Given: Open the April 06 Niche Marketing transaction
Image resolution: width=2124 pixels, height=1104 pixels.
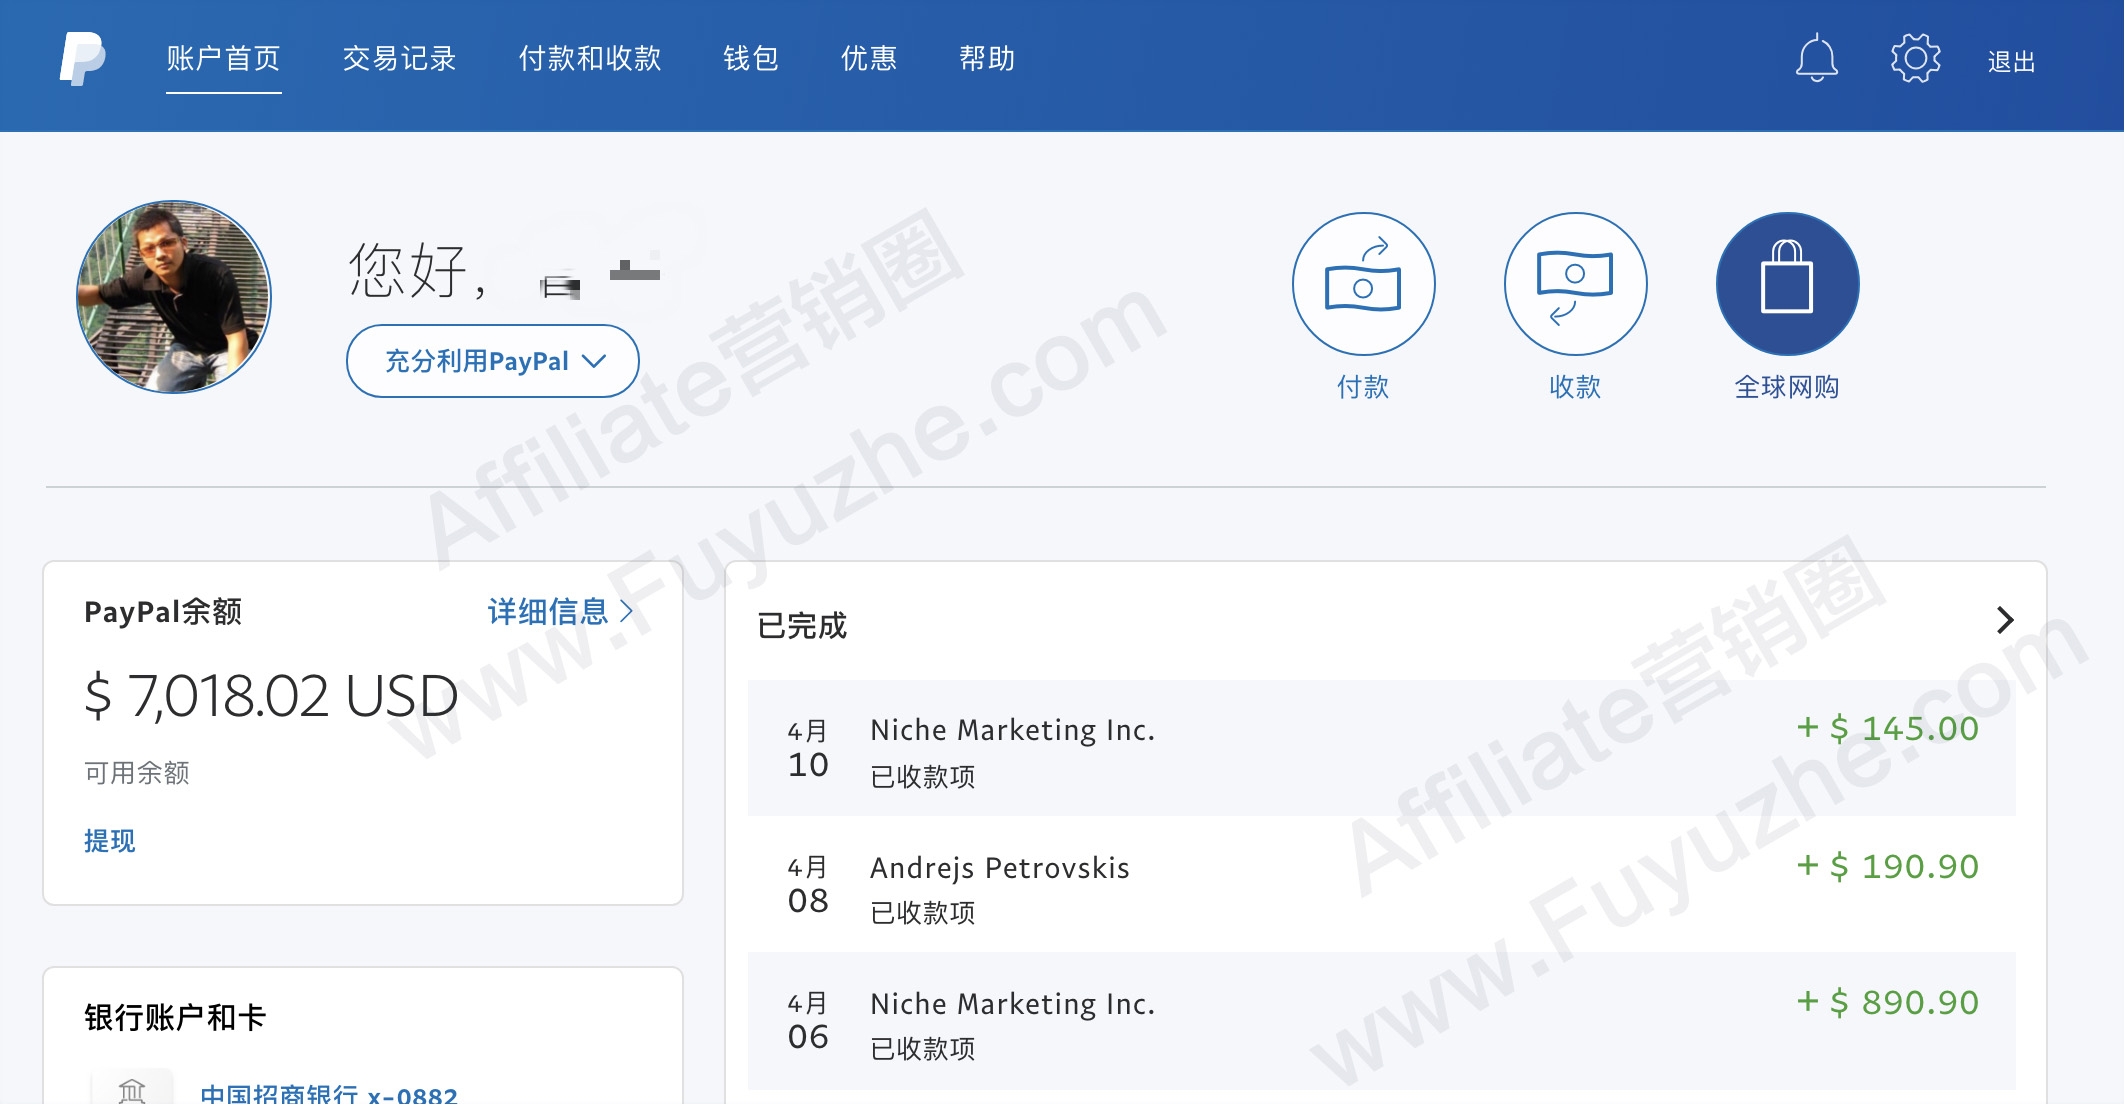Looking at the screenshot, I should coord(1381,1020).
